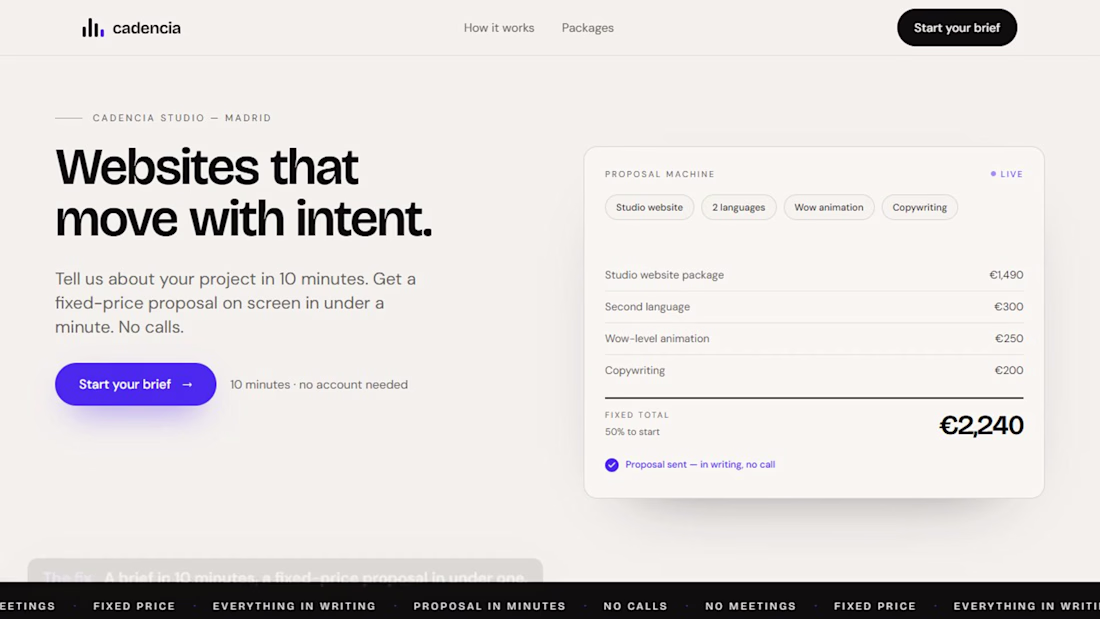Click the 50% to start note

click(x=632, y=432)
